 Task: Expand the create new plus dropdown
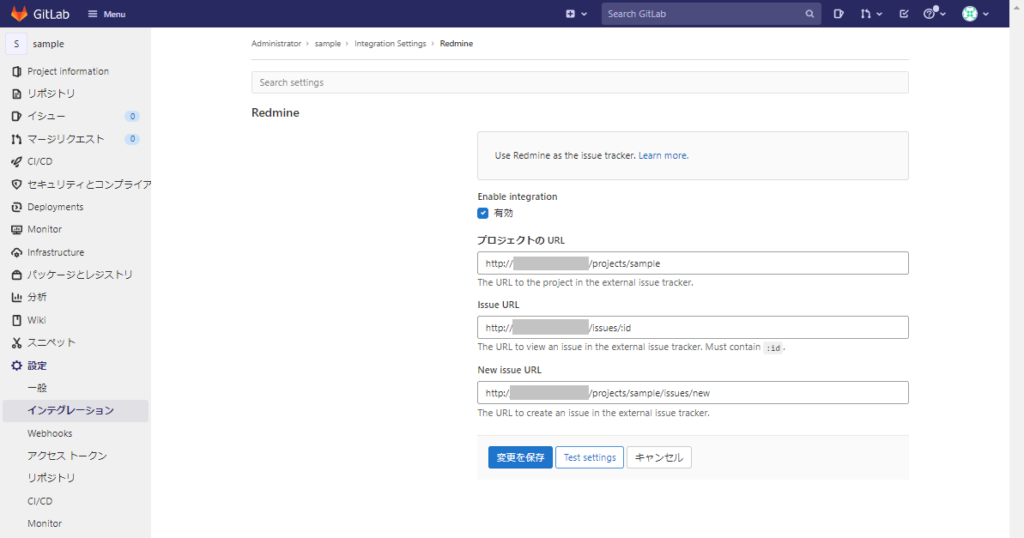click(x=576, y=14)
